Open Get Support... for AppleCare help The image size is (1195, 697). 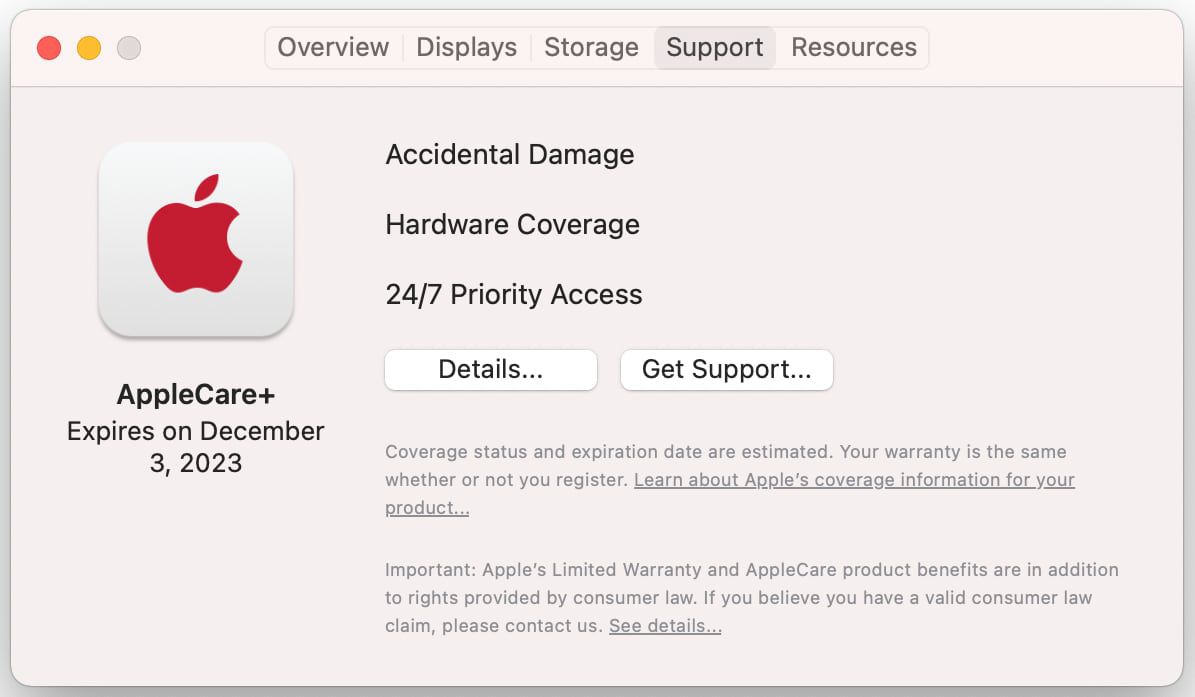pos(727,369)
